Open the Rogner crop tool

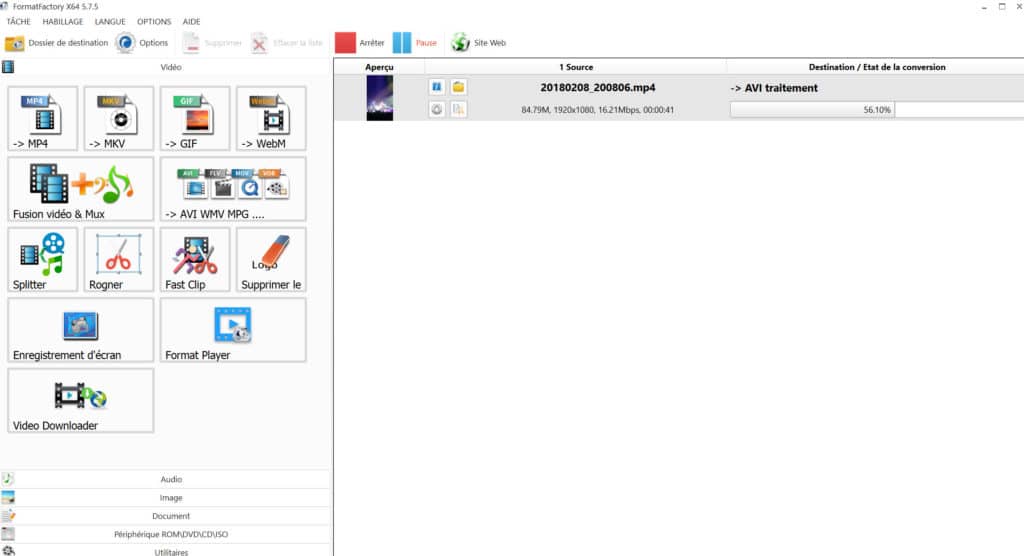click(118, 259)
